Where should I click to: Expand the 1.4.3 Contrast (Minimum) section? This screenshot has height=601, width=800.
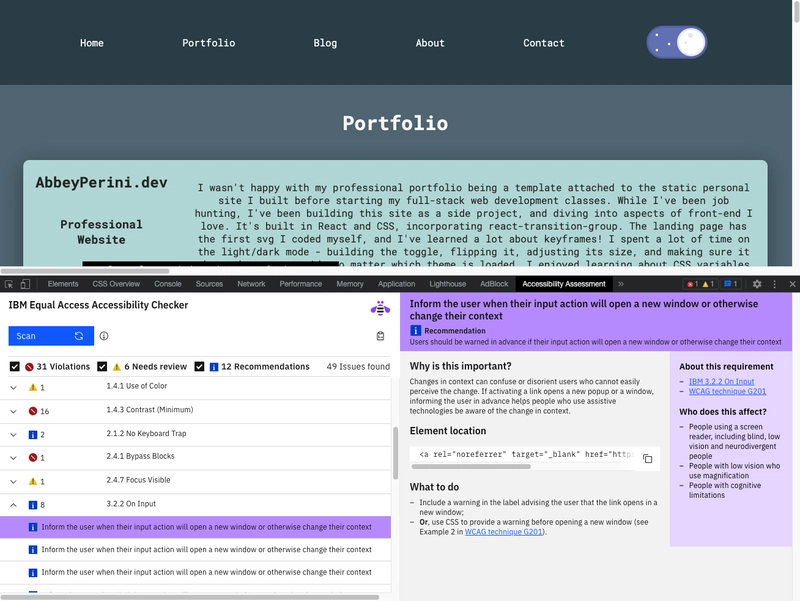14,409
